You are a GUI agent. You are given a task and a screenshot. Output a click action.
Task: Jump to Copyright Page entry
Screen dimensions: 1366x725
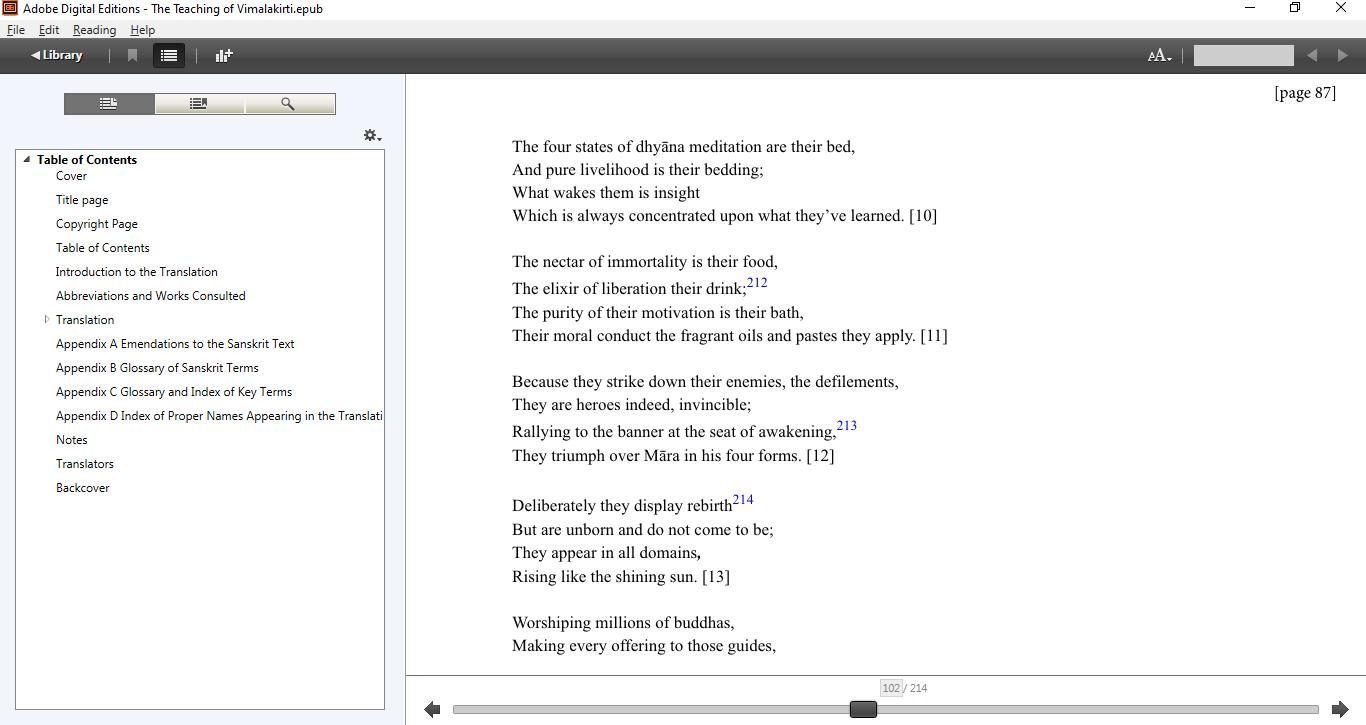pyautogui.click(x=97, y=224)
